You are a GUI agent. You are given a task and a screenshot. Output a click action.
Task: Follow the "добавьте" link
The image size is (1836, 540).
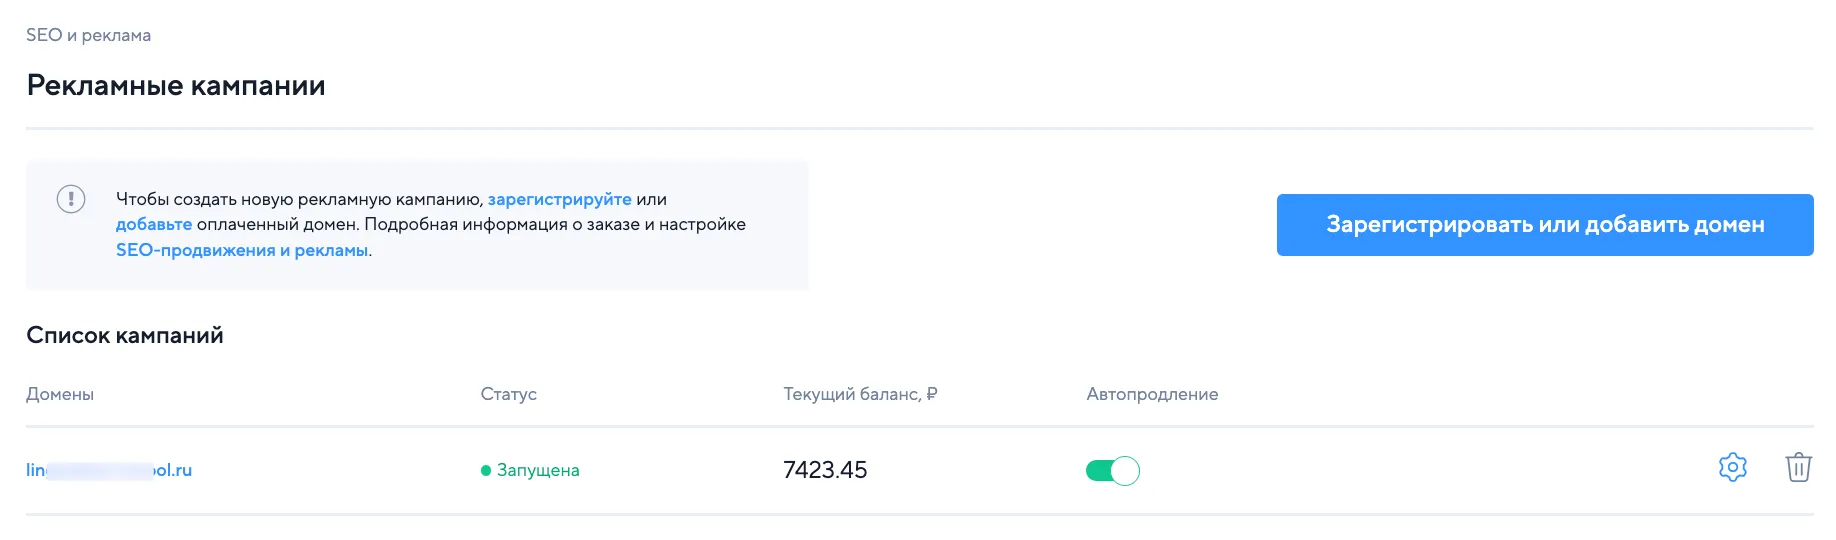154,224
